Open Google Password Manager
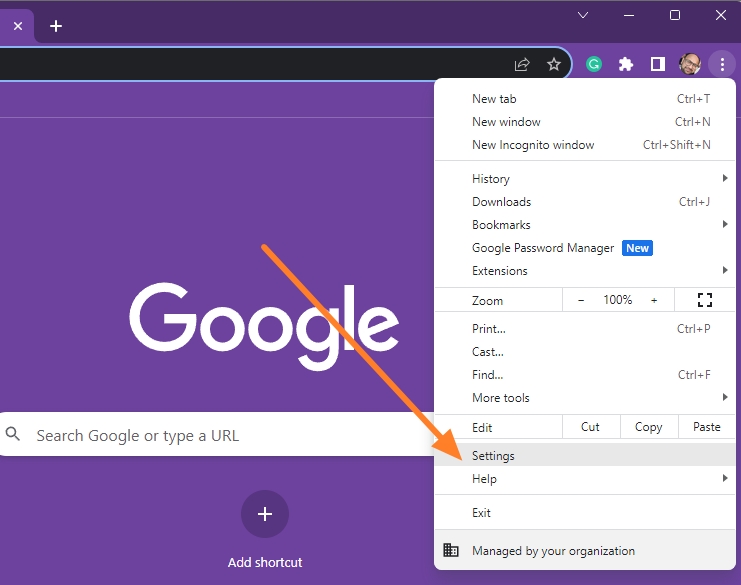The width and height of the screenshot is (741, 585). point(585,248)
